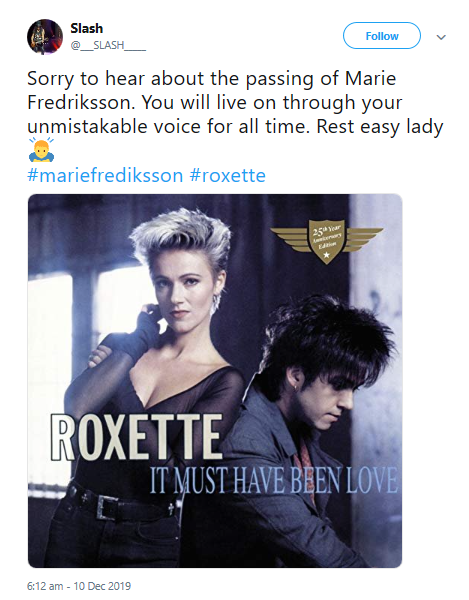This screenshot has height=600, width=469.
Task: Follow the Slash account
Action: click(382, 36)
